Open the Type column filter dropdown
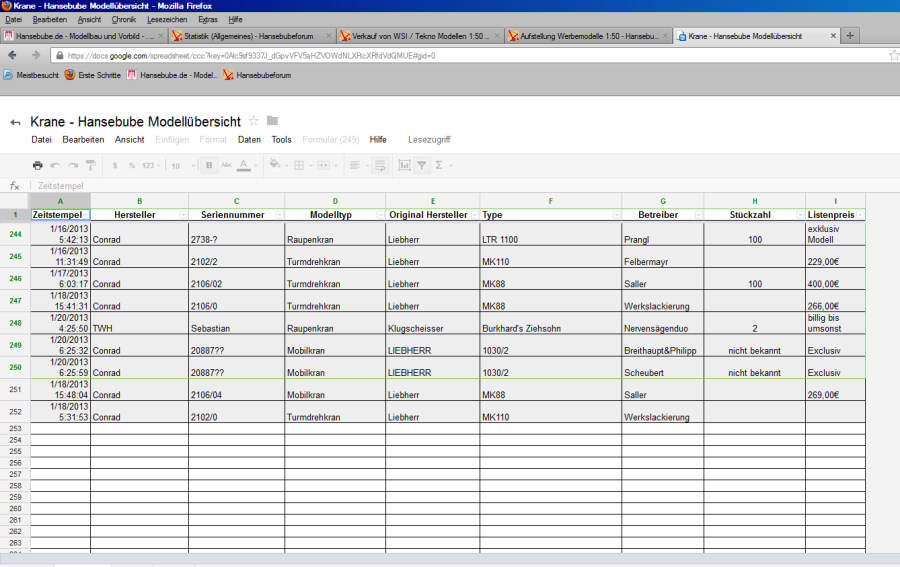 point(616,215)
